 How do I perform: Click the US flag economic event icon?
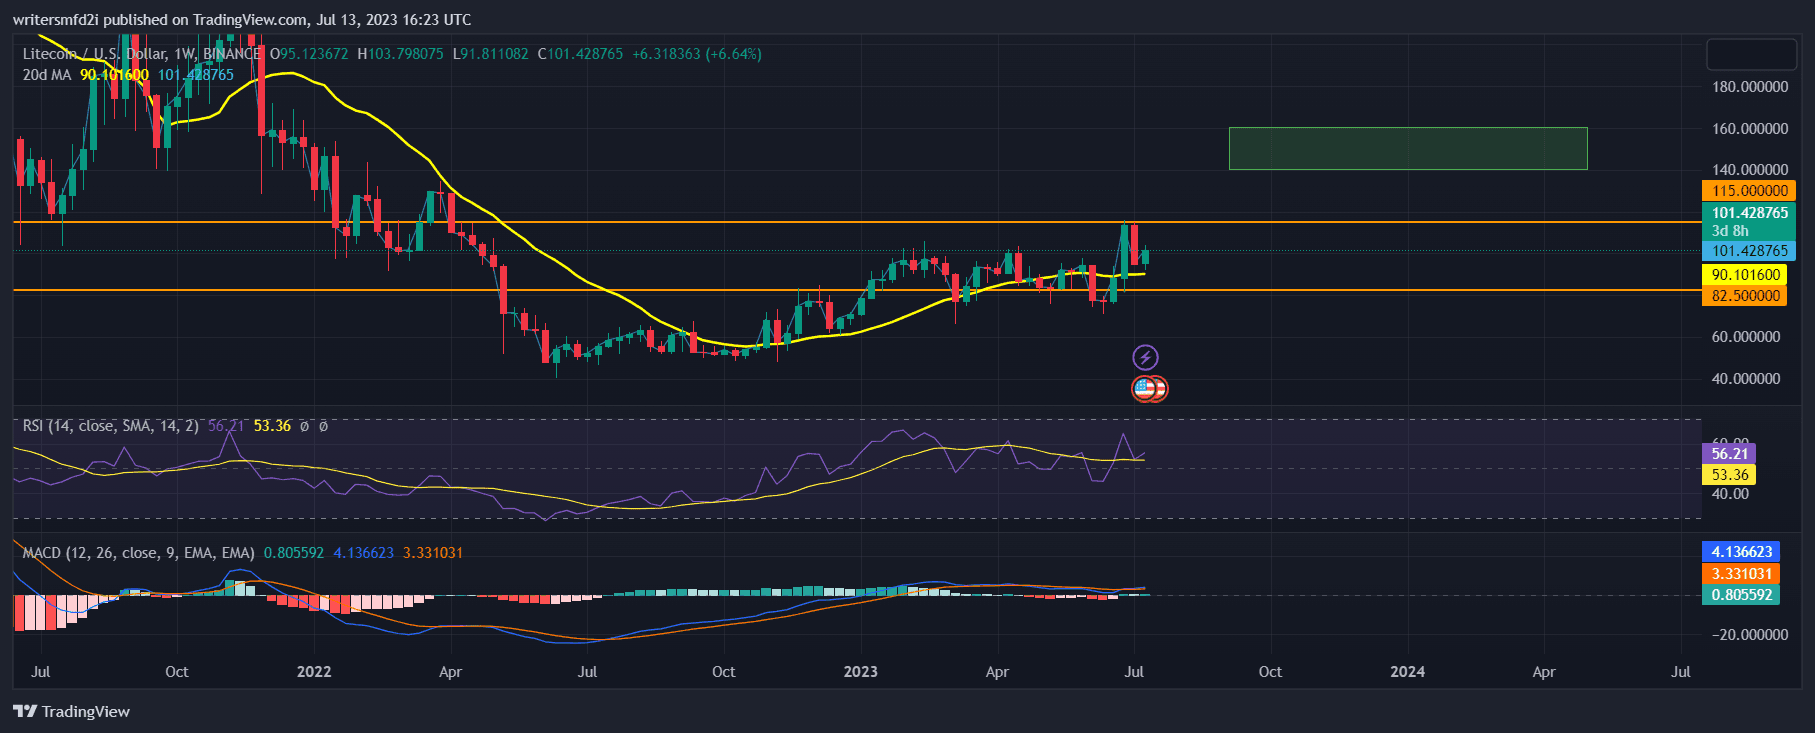pyautogui.click(x=1146, y=389)
